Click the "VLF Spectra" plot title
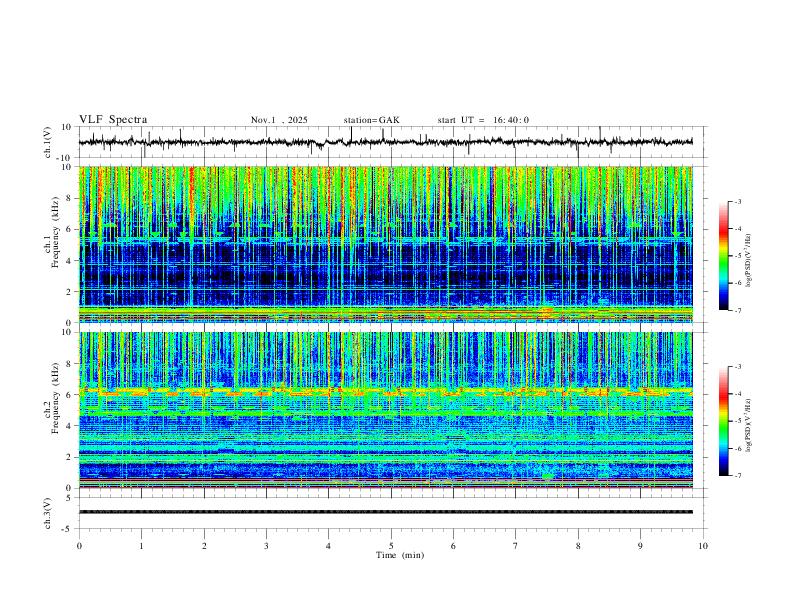Image resolution: width=792 pixels, height=612 pixels. point(113,119)
